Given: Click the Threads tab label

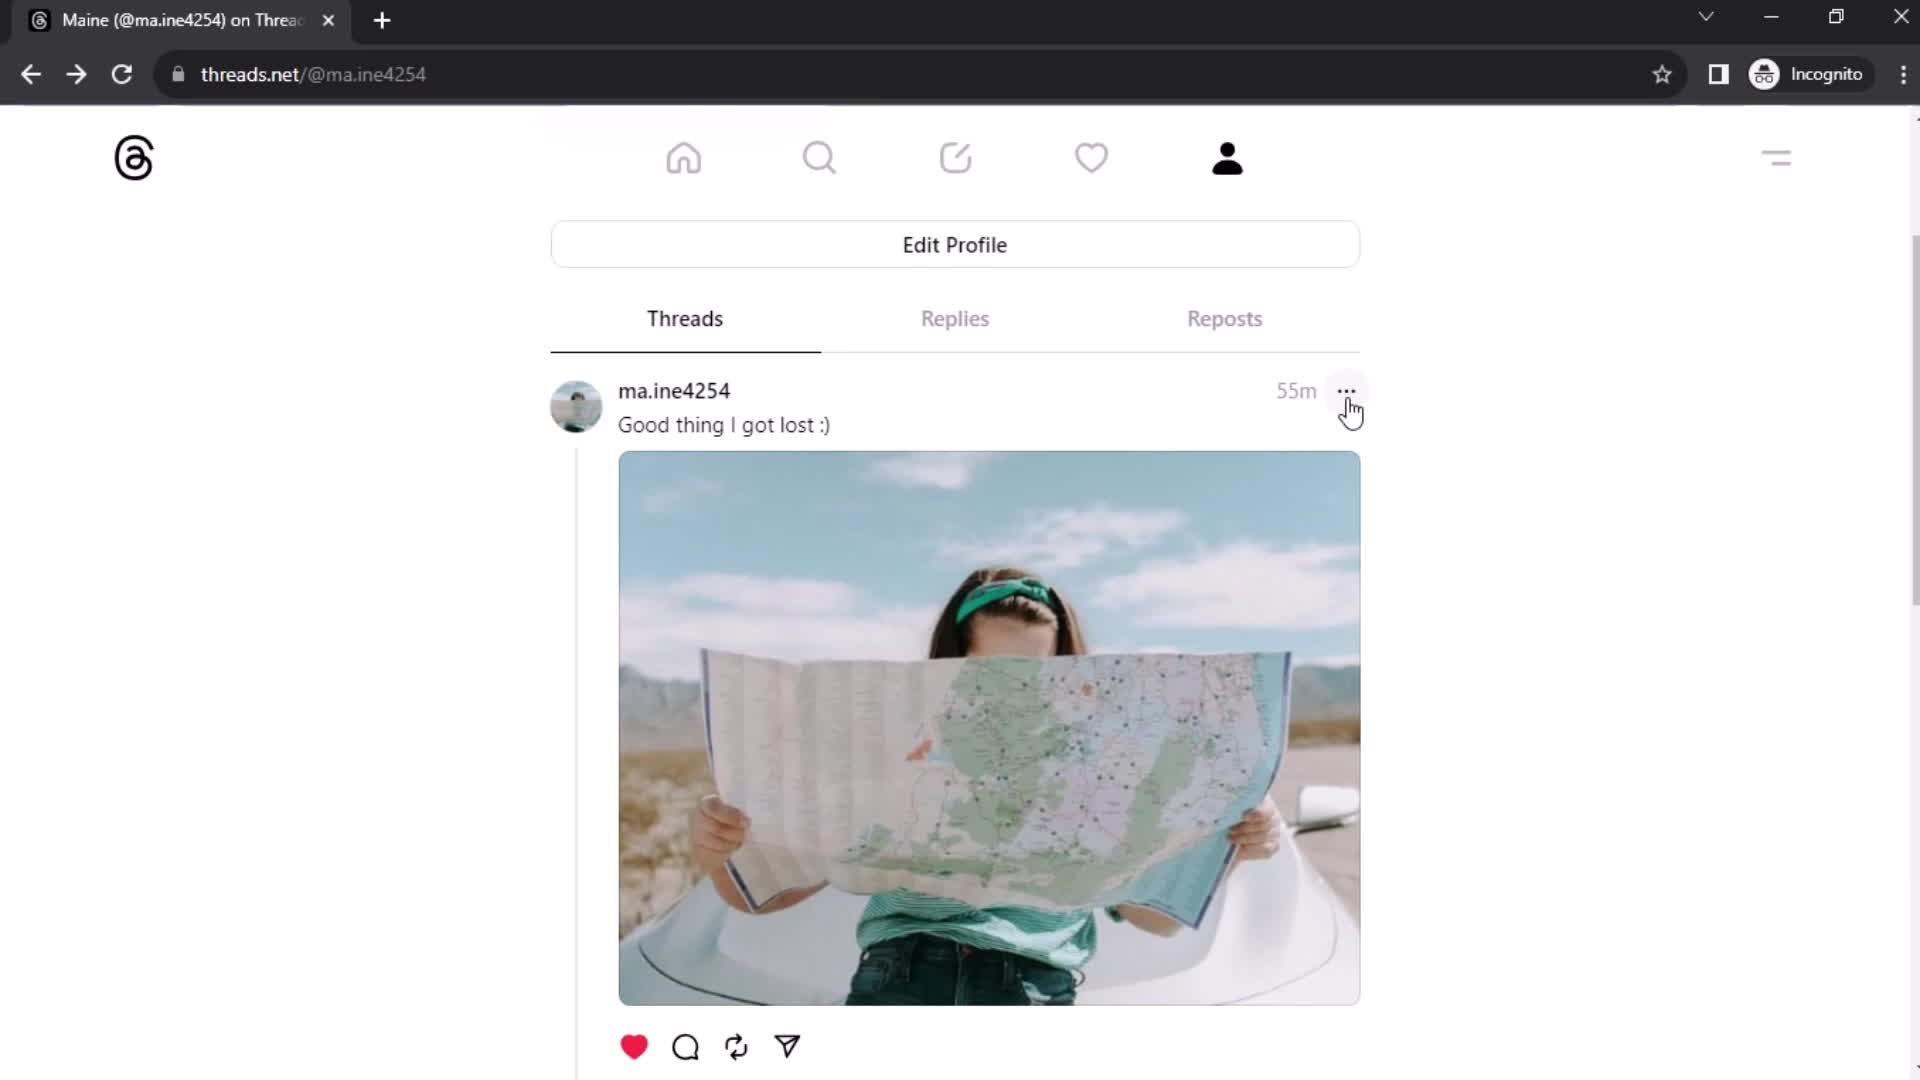Looking at the screenshot, I should [686, 319].
